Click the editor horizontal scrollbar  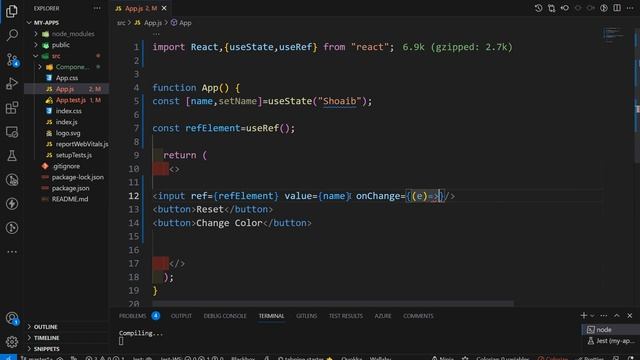pos(333,304)
